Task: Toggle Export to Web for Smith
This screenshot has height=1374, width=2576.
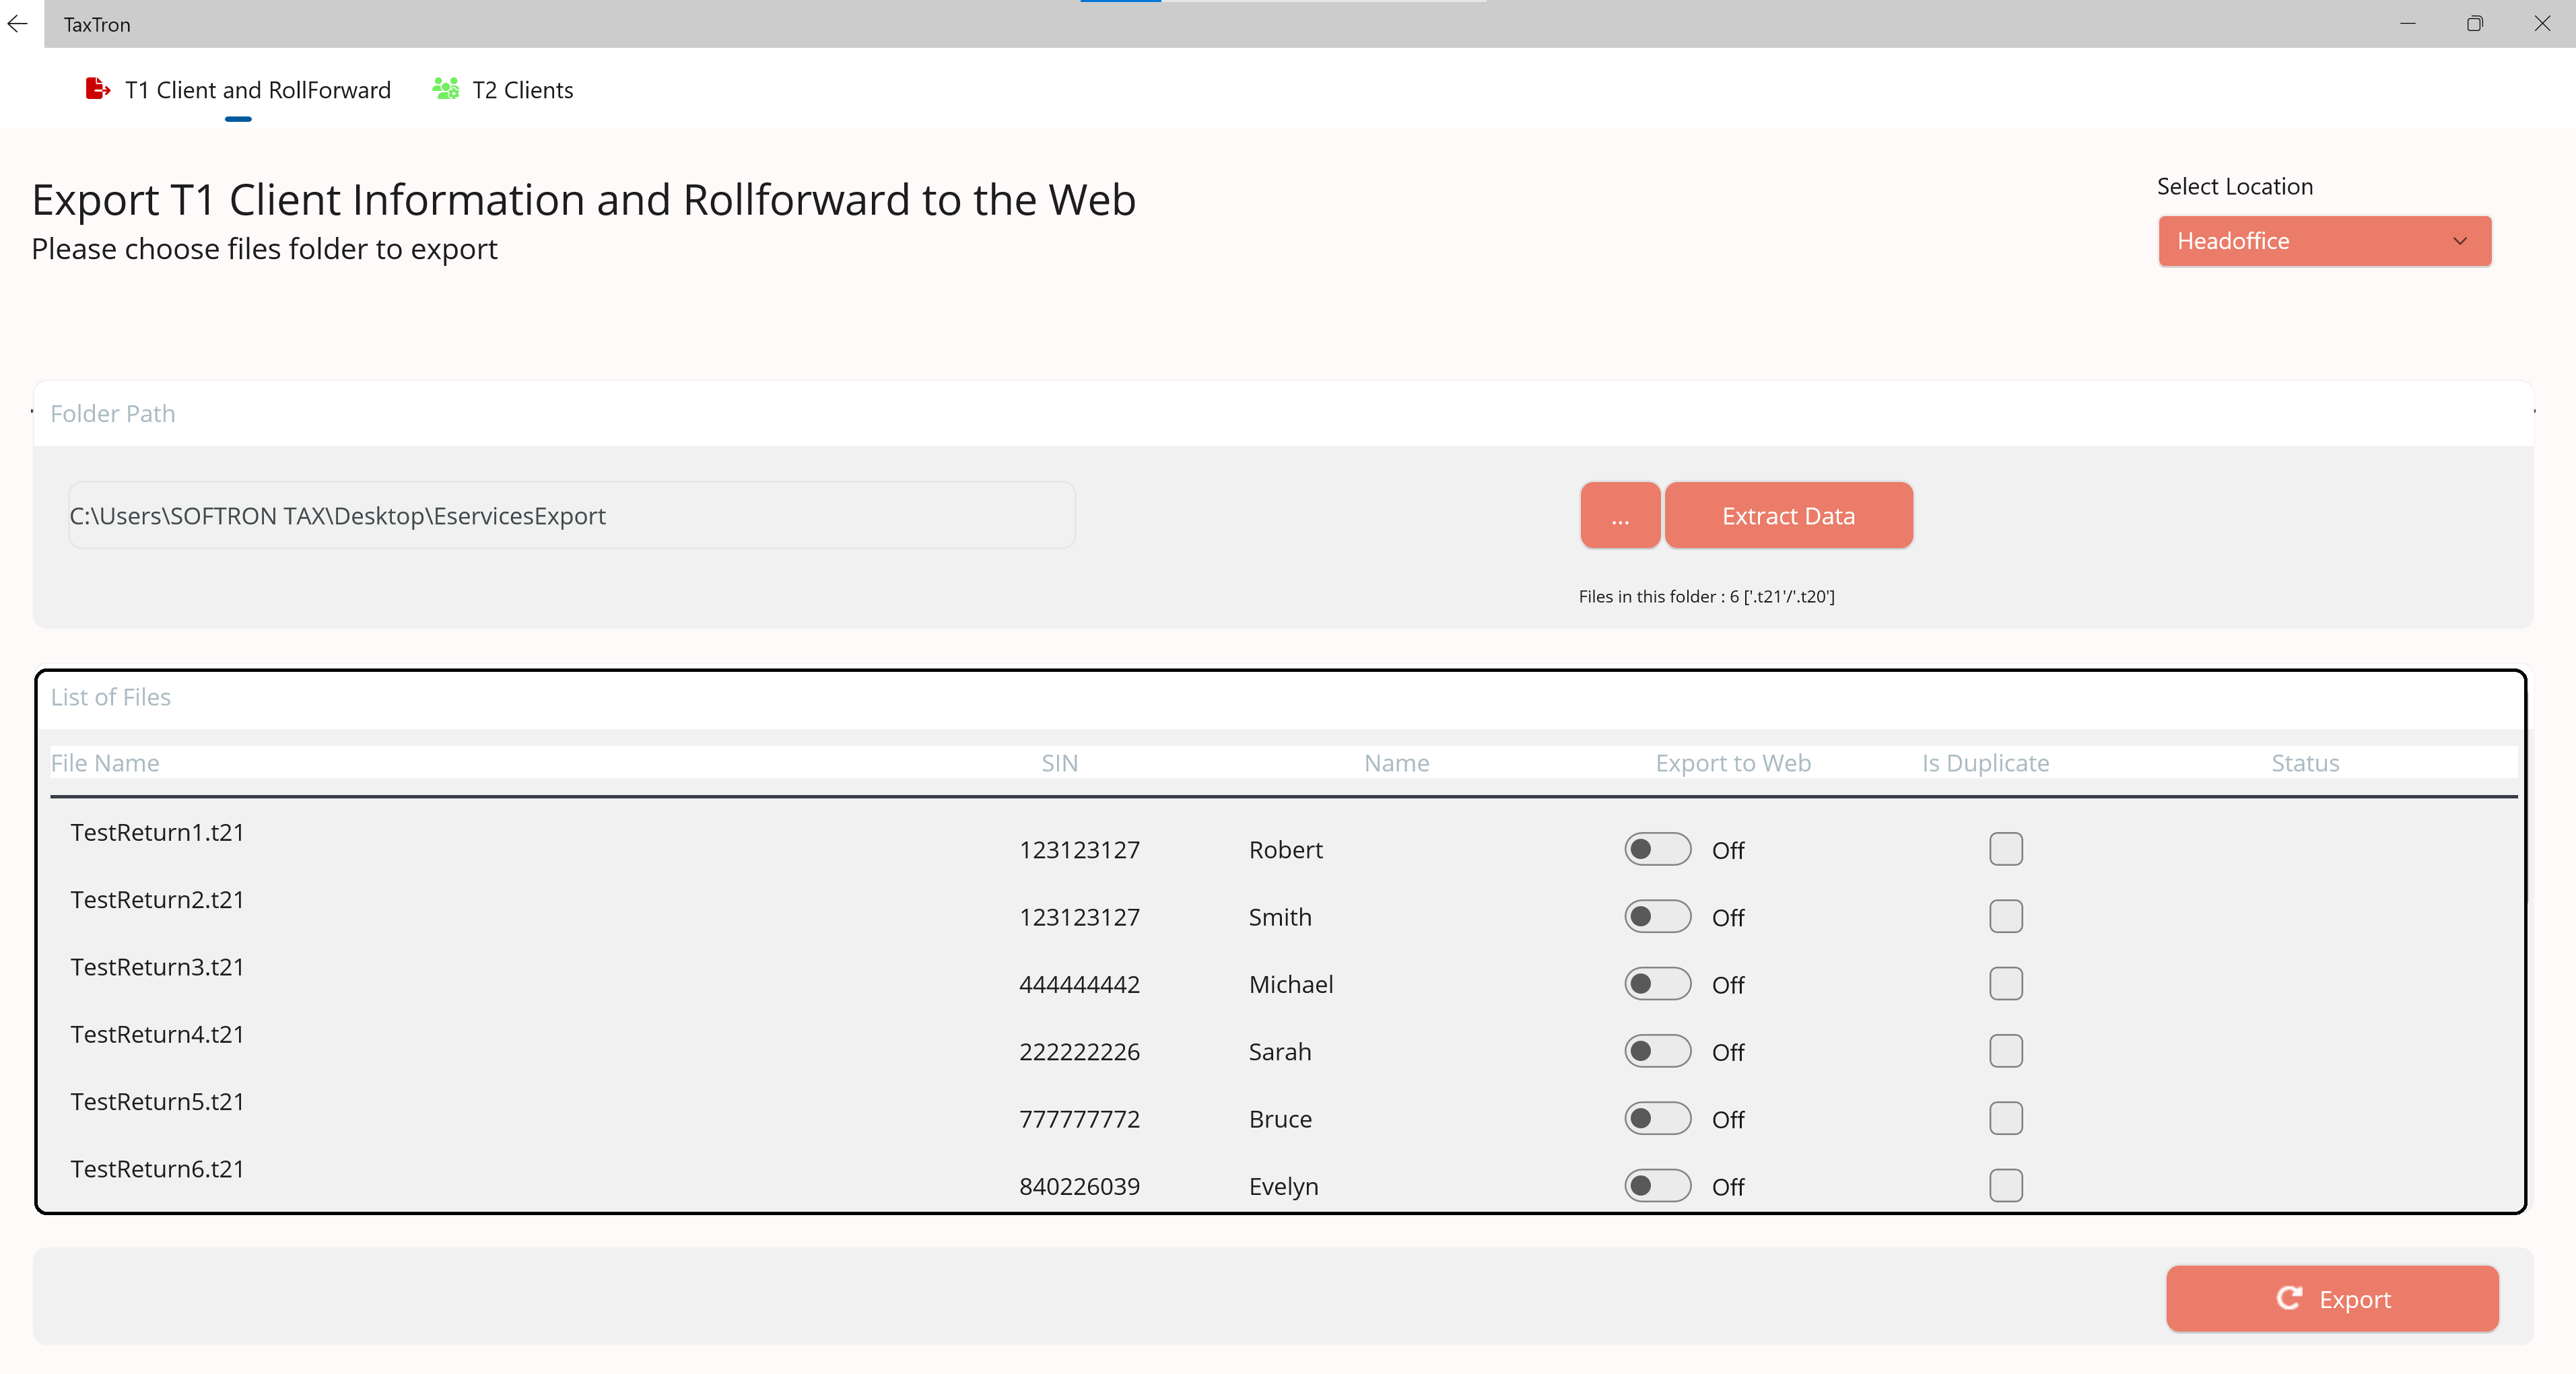Action: coord(1657,916)
